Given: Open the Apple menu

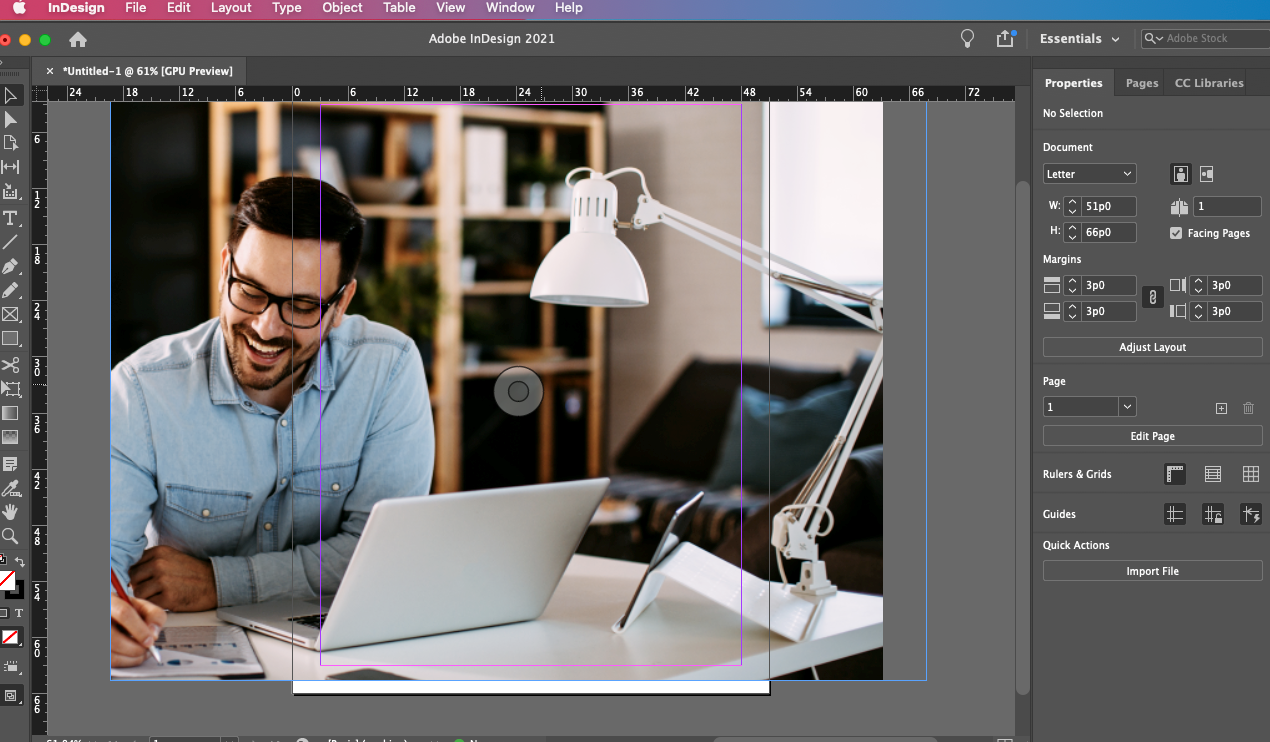Looking at the screenshot, I should 19,8.
